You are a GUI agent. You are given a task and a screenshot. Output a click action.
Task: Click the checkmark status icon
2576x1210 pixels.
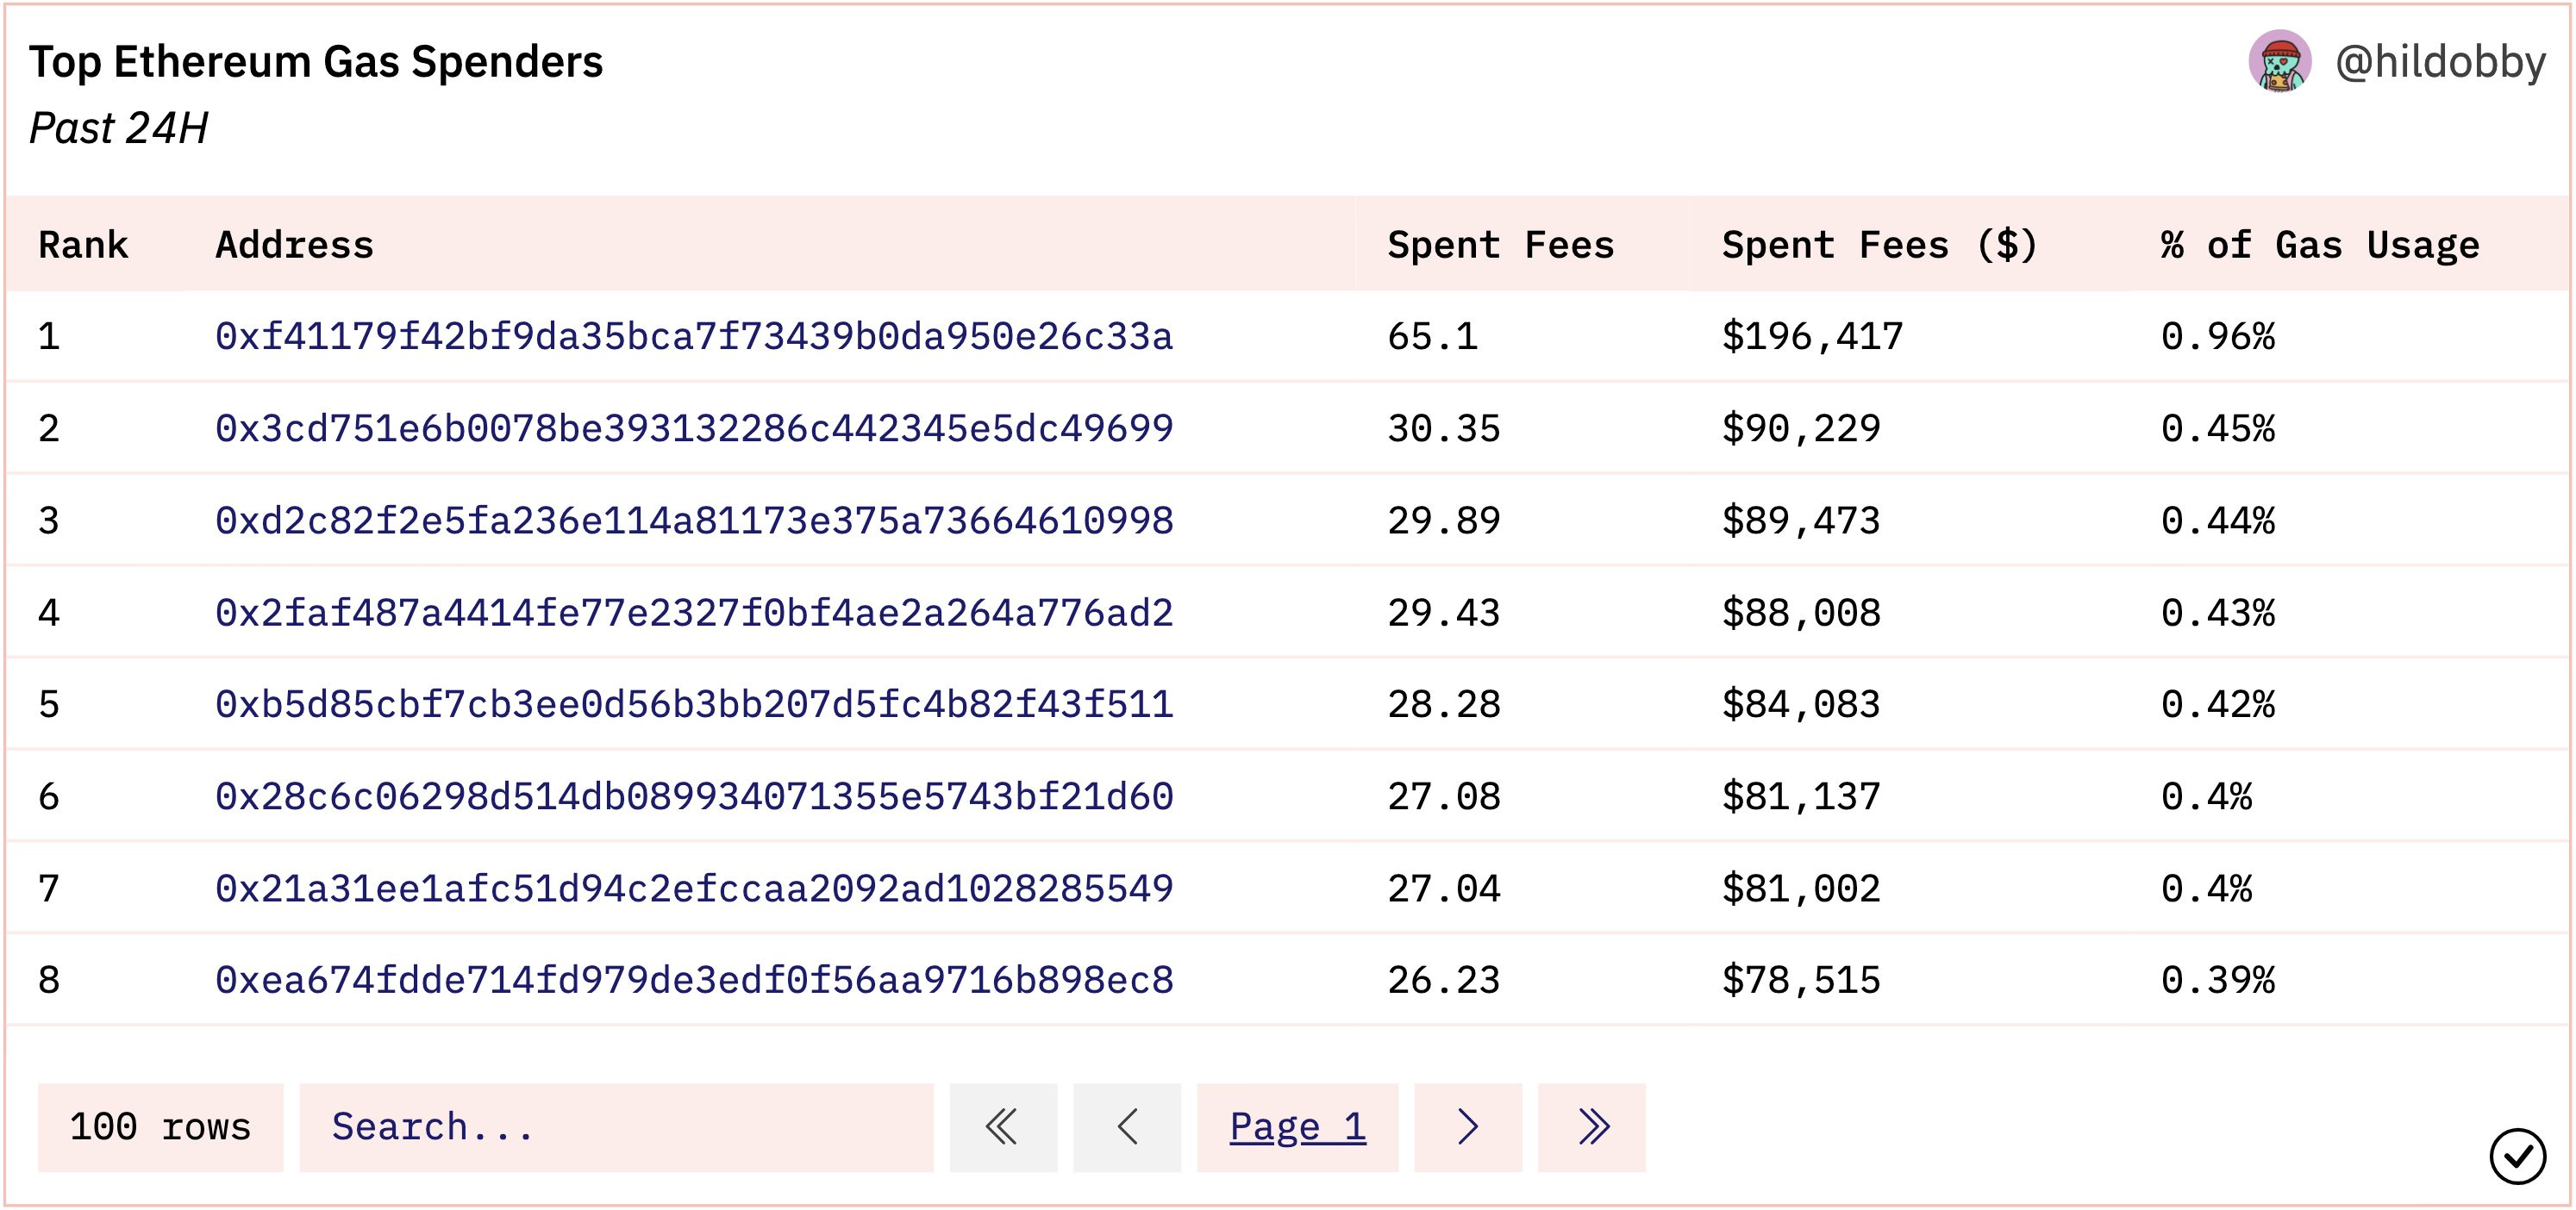point(2517,1156)
